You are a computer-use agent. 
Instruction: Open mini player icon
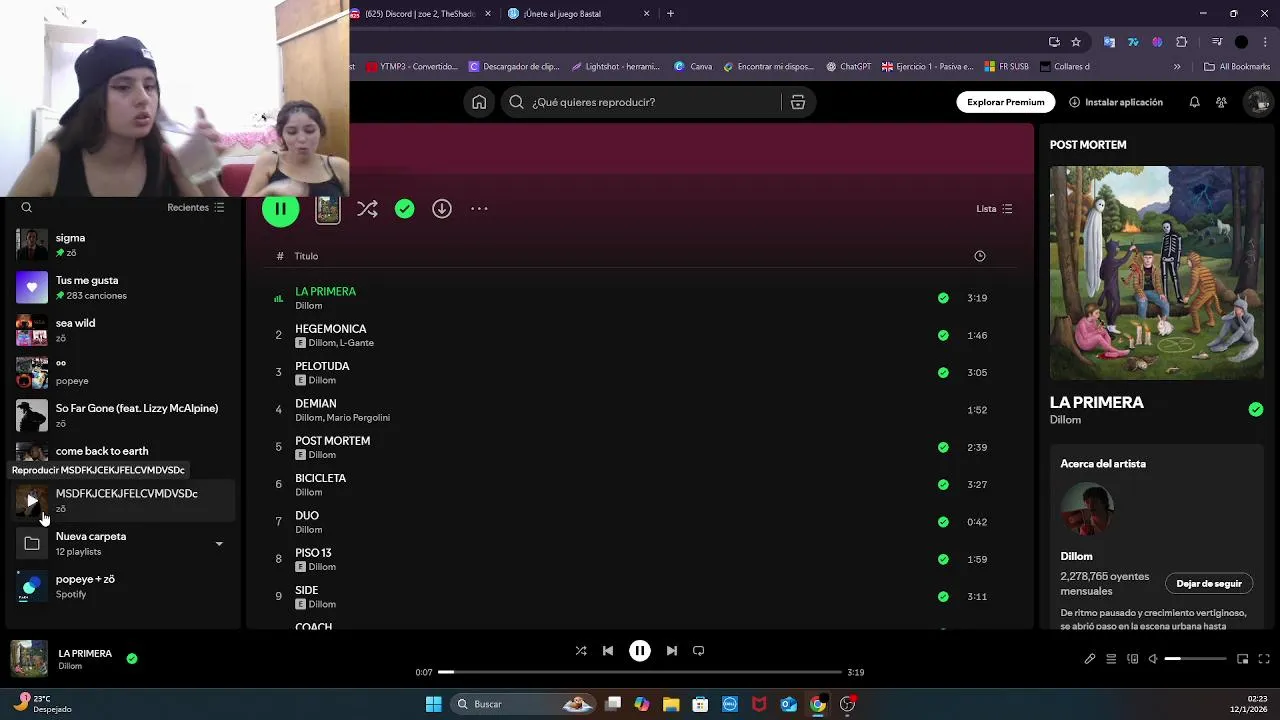[1243, 659]
